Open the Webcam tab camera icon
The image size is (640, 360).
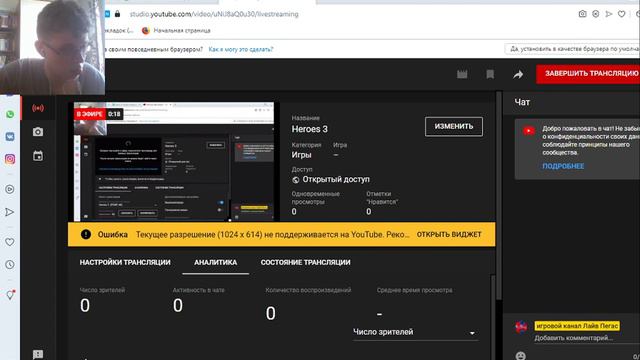[38, 132]
